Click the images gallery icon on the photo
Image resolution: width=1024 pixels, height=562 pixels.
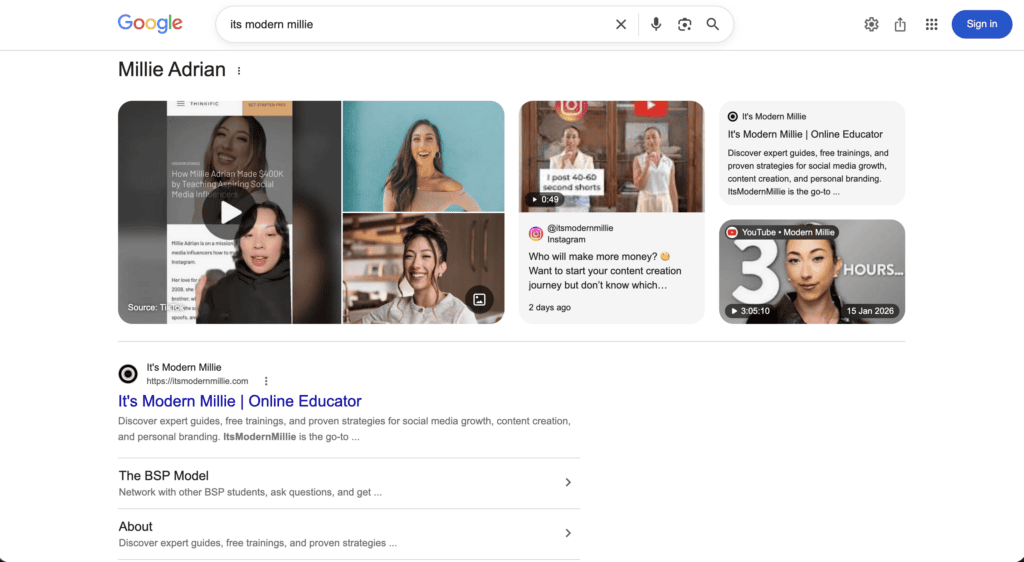pos(479,300)
